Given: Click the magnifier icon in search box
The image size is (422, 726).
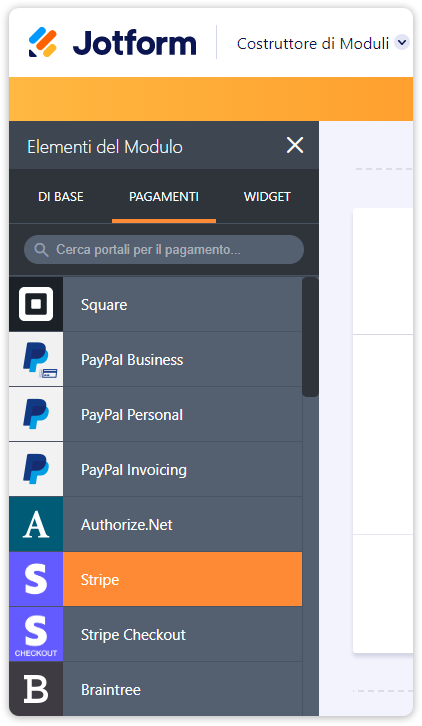Looking at the screenshot, I should [41, 250].
